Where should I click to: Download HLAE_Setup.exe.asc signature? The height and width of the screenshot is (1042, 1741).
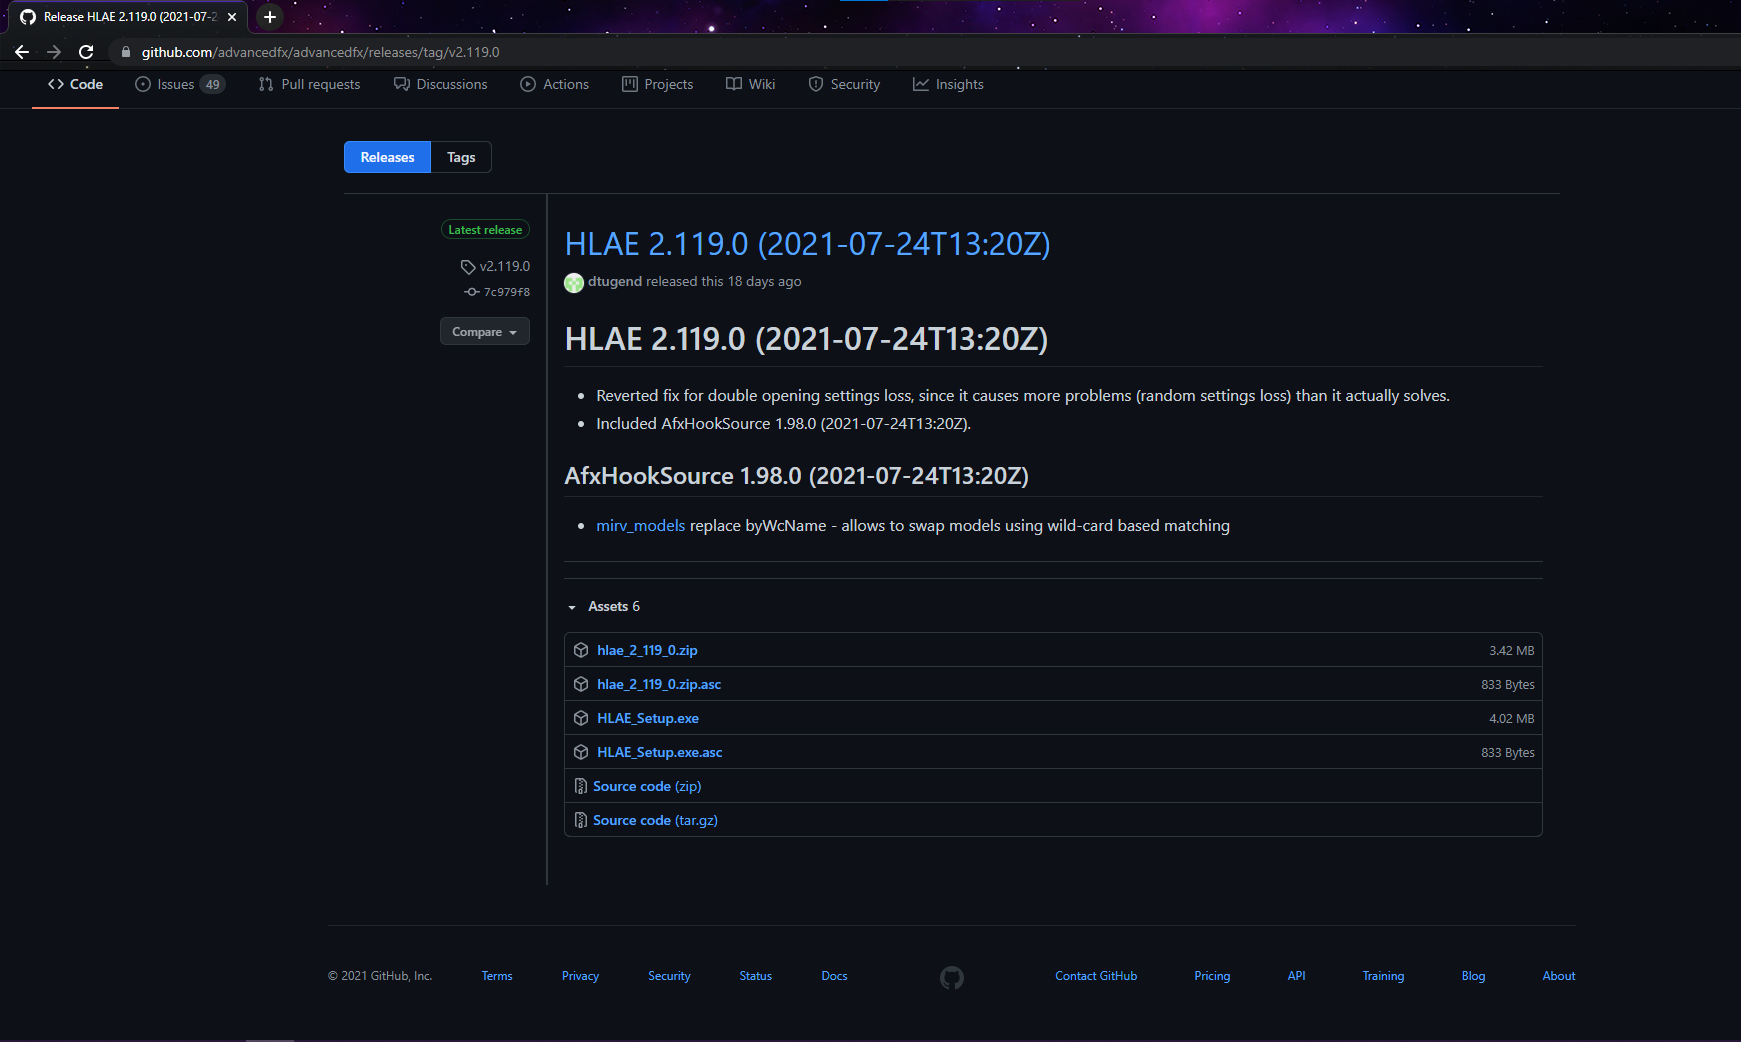tap(660, 752)
